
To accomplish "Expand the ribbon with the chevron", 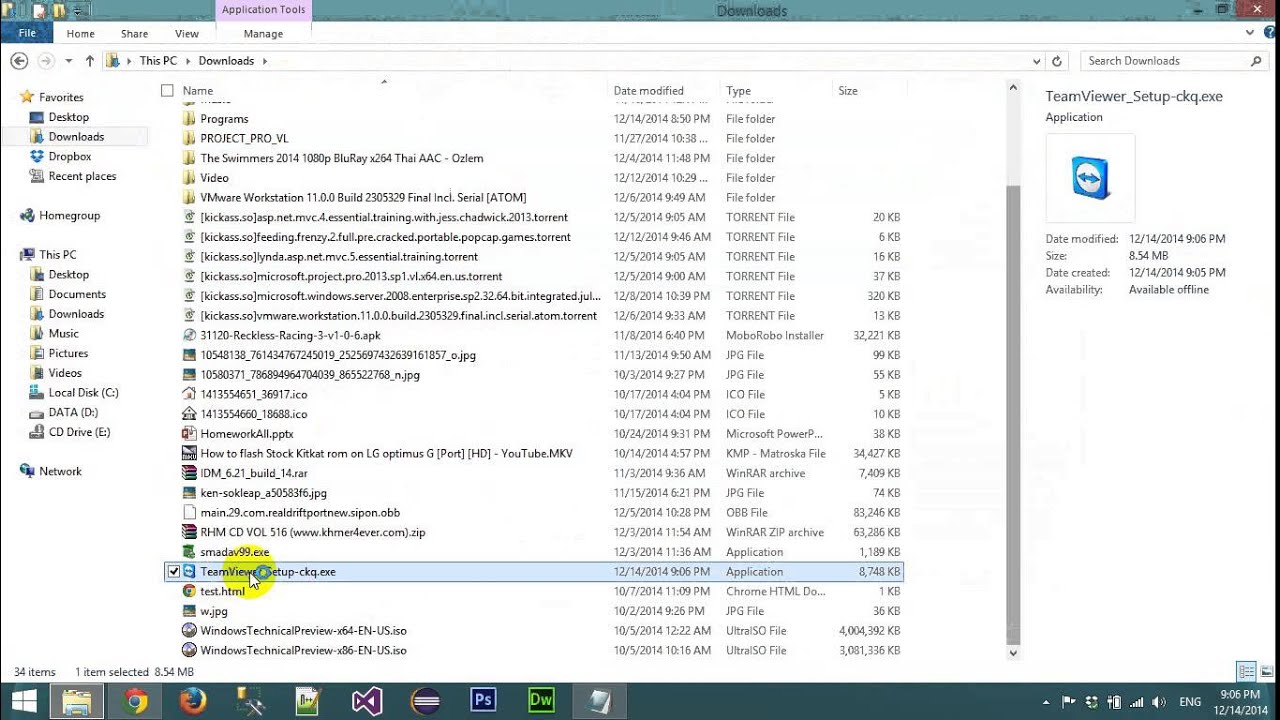I will [1250, 33].
